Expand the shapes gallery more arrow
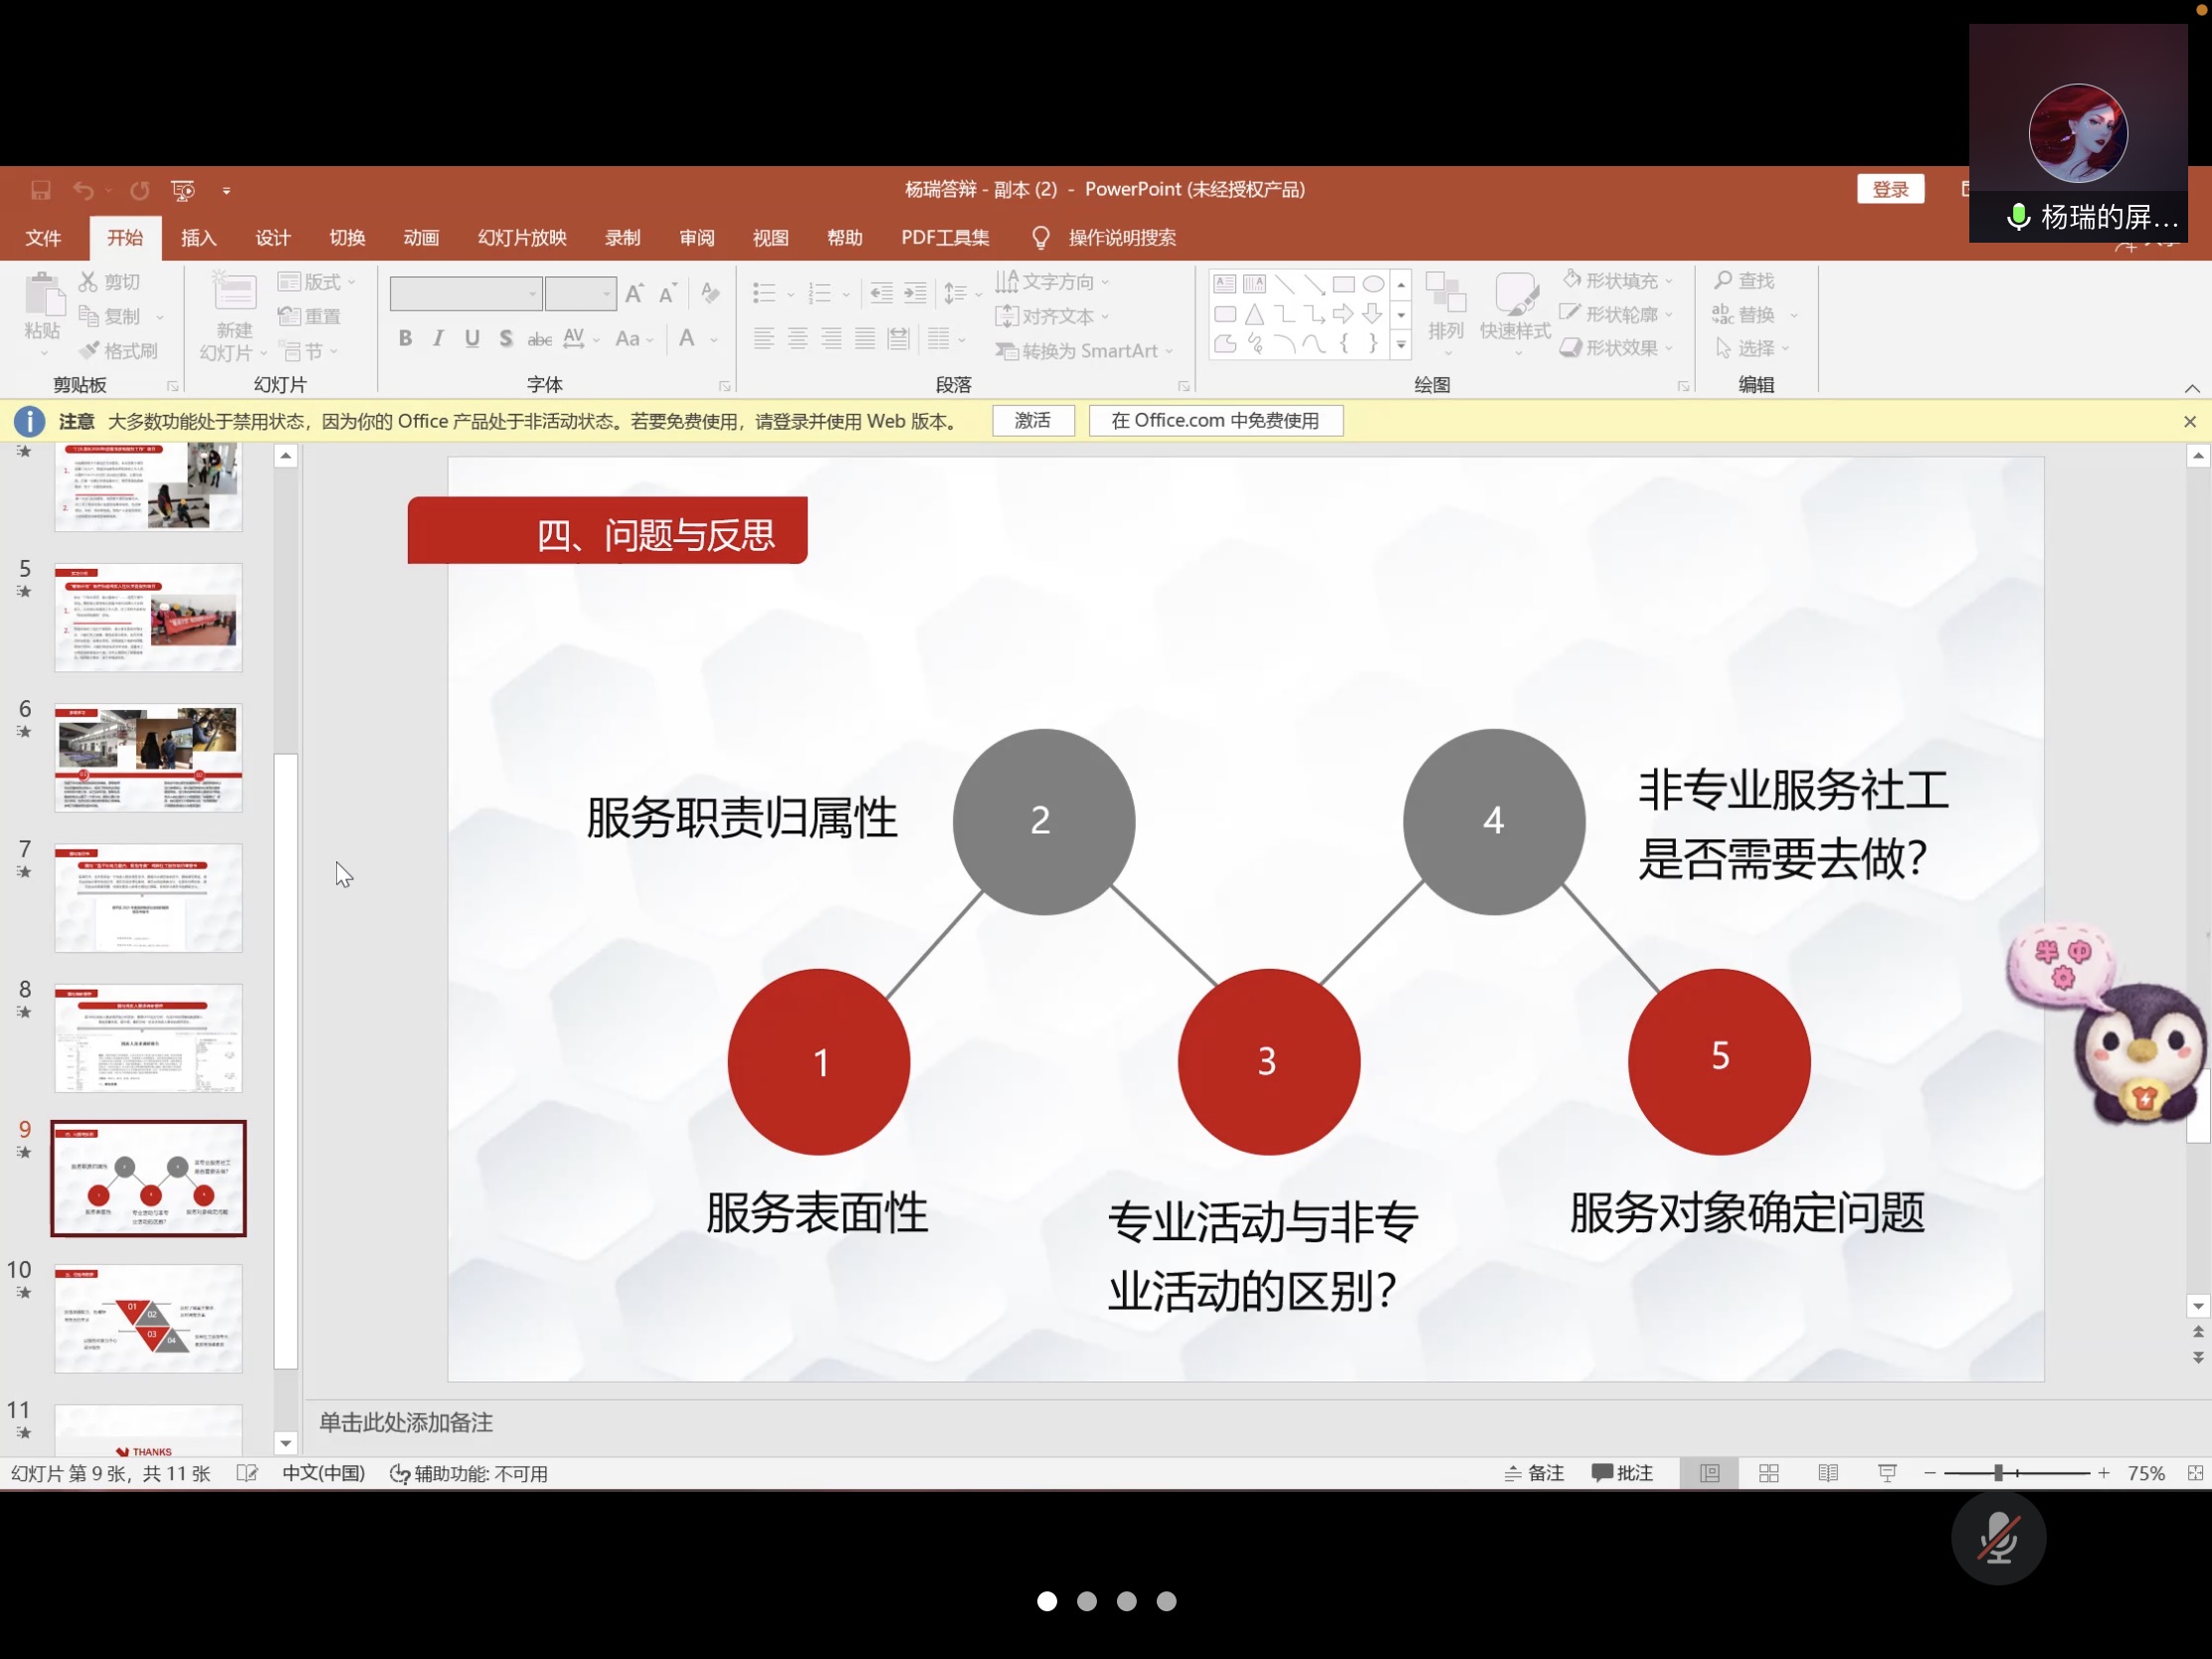This screenshot has height=1659, width=2212. pyautogui.click(x=1401, y=346)
